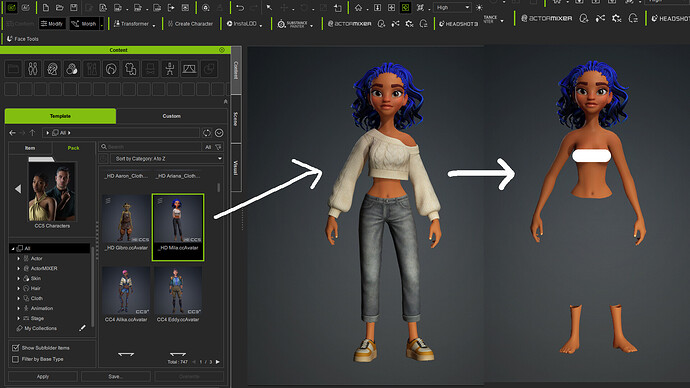Open the Scene side tab

pyautogui.click(x=235, y=119)
